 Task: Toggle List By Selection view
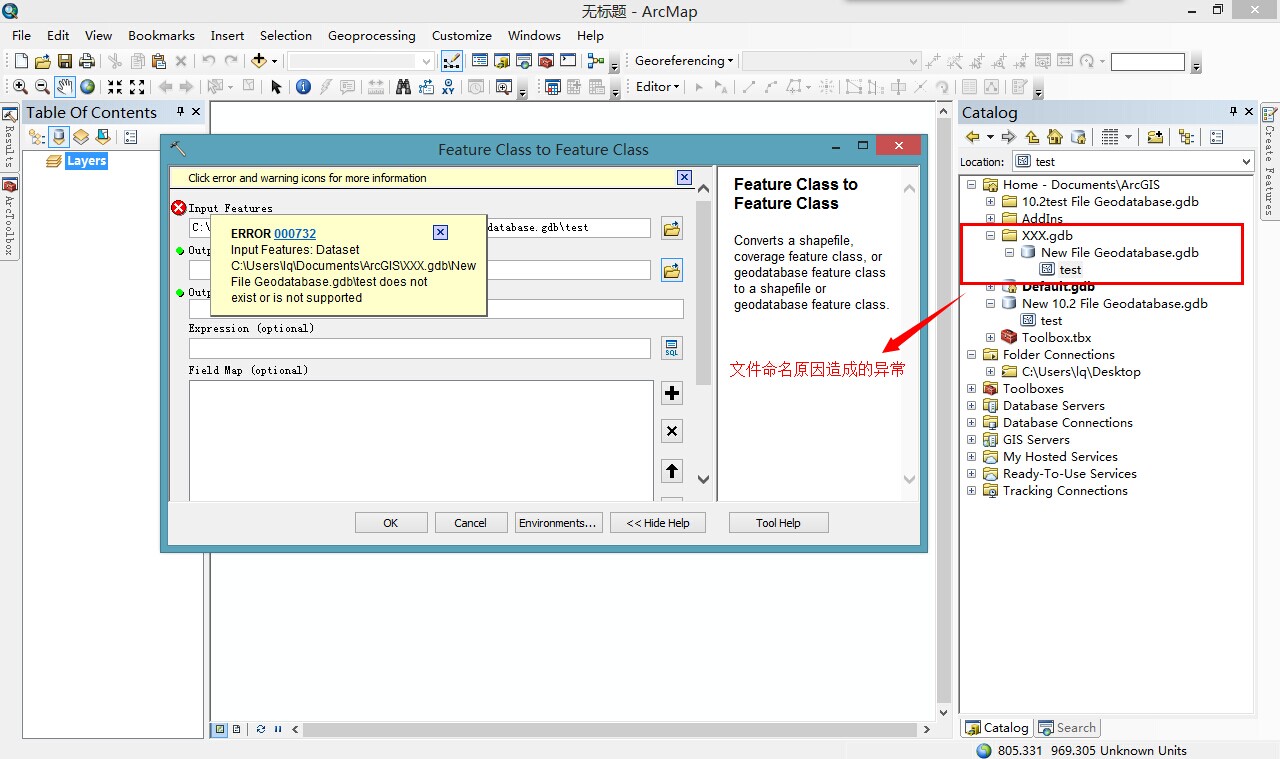[x=103, y=137]
